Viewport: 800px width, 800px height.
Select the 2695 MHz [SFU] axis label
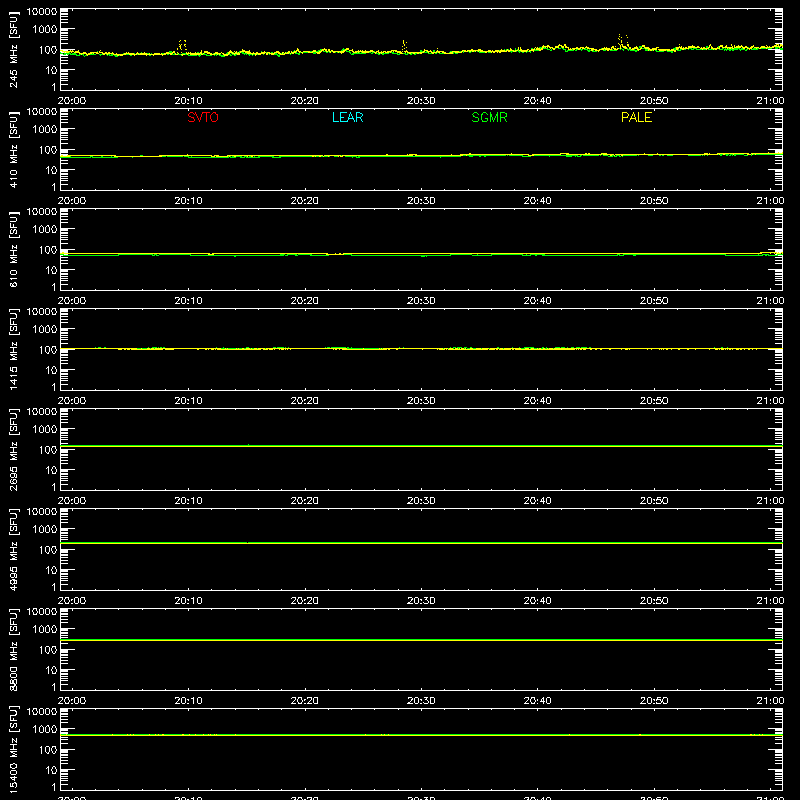point(13,449)
